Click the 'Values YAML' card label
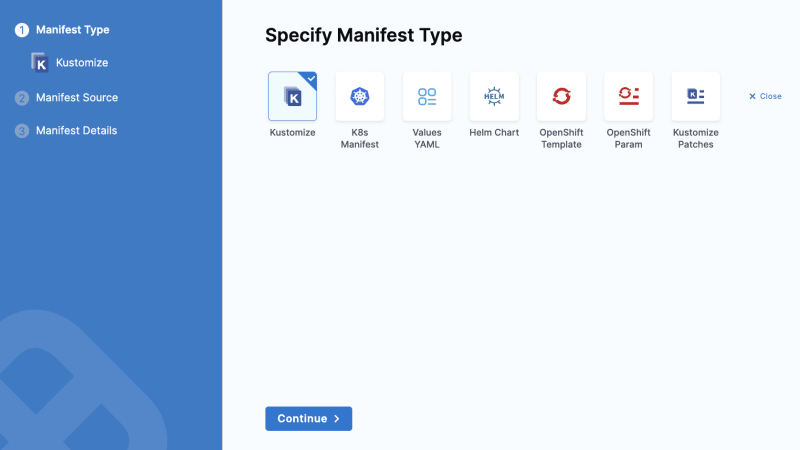The image size is (800, 450). point(427,138)
